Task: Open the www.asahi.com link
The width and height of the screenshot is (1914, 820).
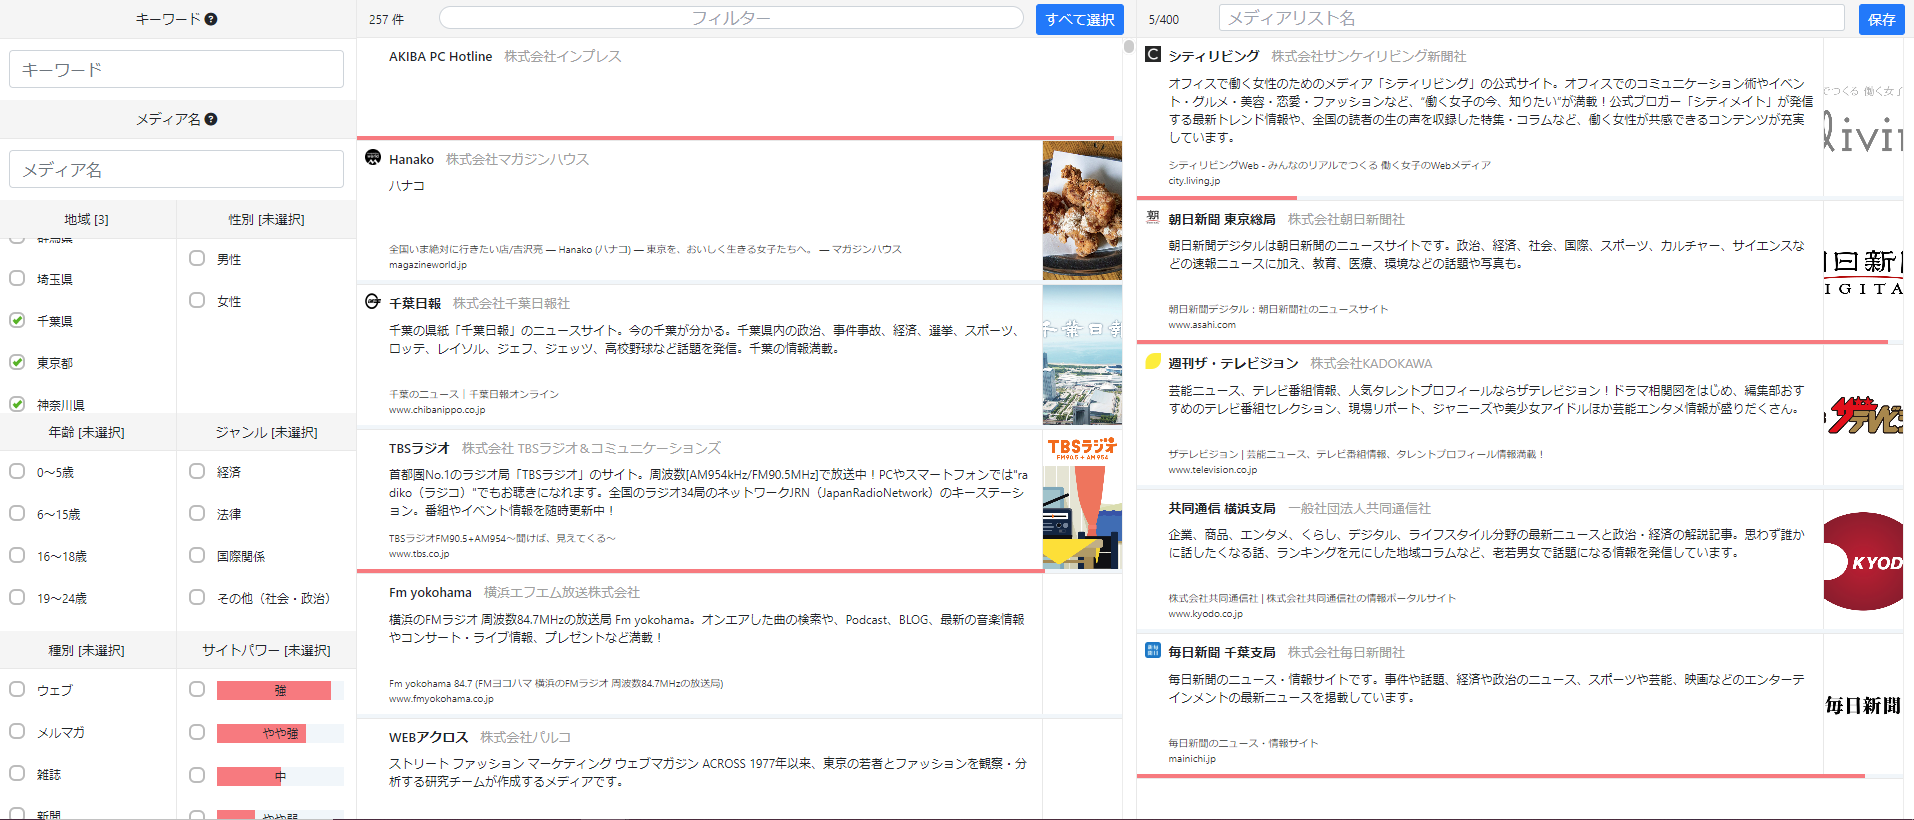Action: click(x=1202, y=325)
